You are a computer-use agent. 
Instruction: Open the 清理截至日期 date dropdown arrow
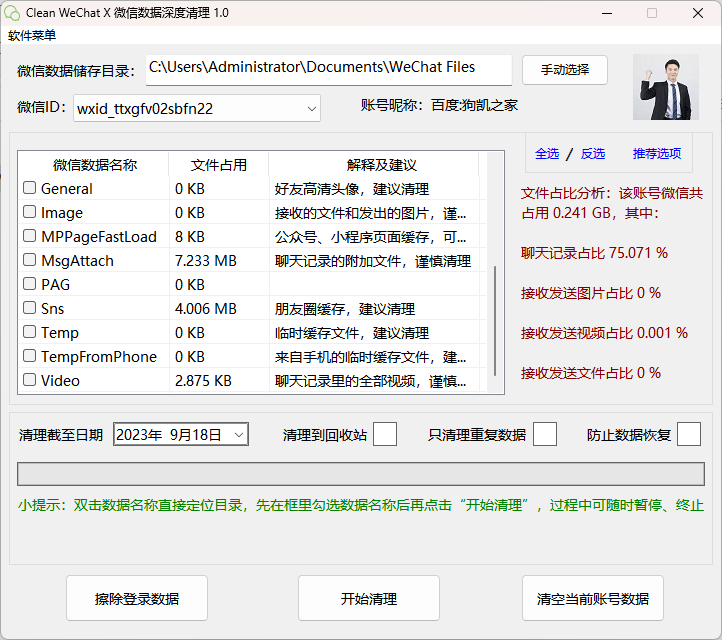tap(239, 435)
